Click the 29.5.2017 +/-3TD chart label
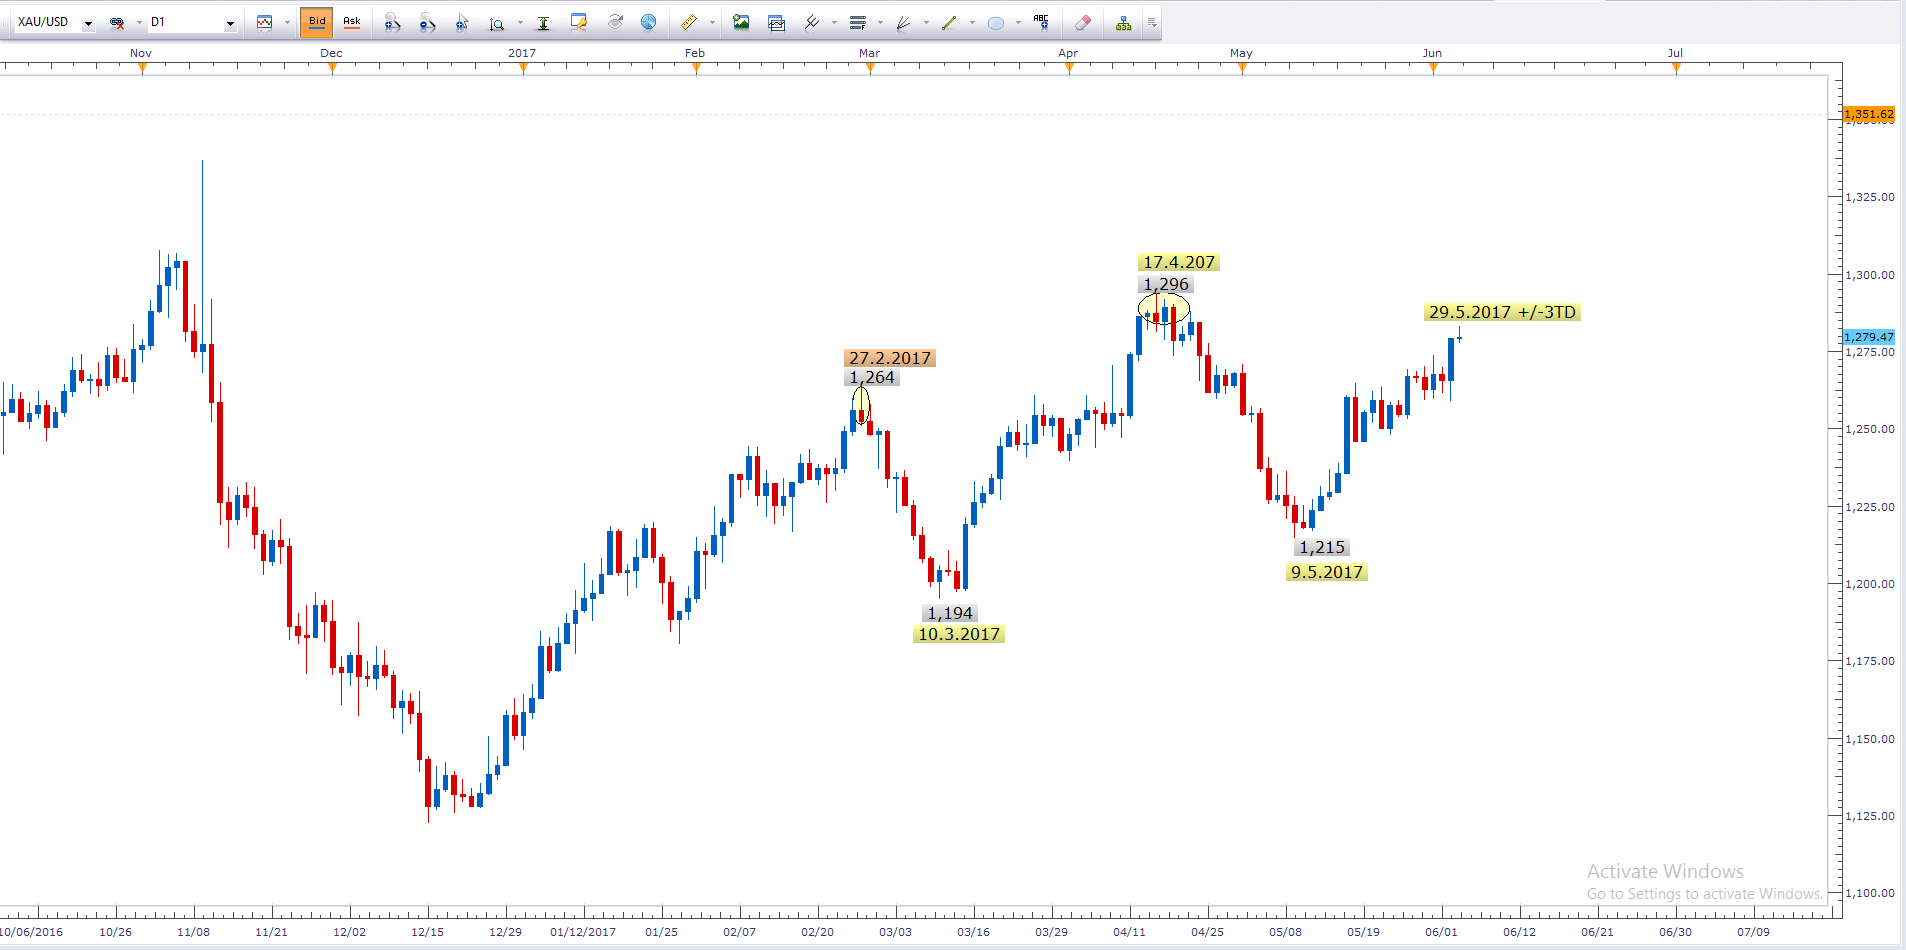The height and width of the screenshot is (950, 1906). click(x=1502, y=313)
